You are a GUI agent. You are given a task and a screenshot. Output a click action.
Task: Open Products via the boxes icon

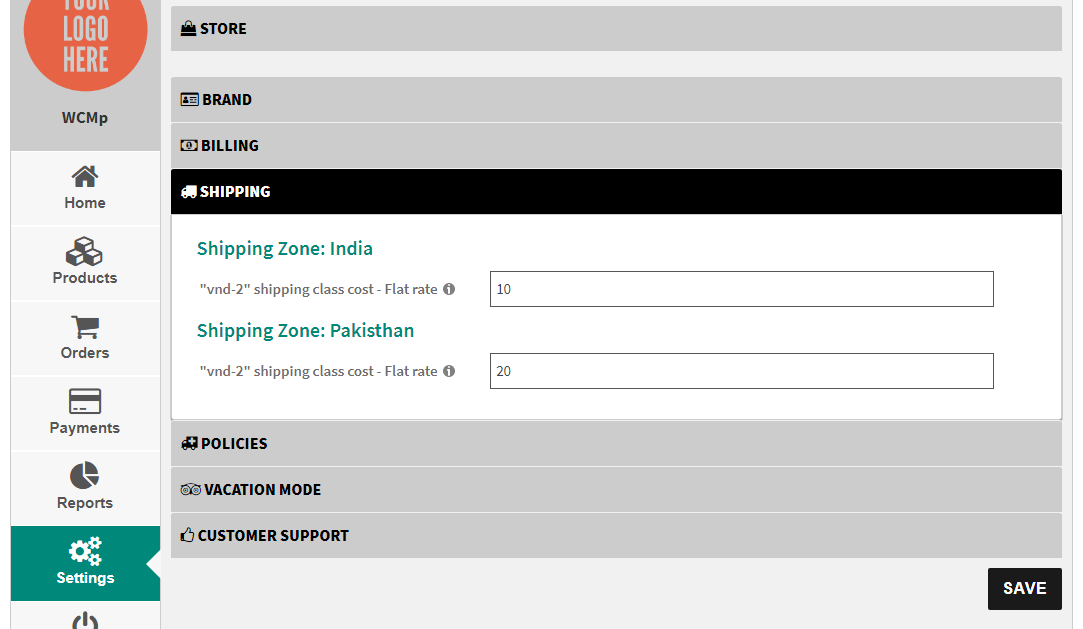85,251
